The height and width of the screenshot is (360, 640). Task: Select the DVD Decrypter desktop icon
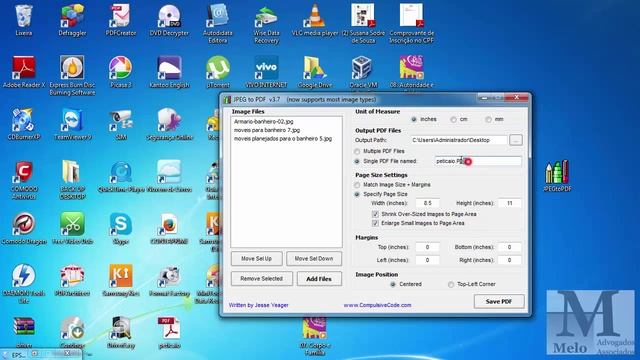169,20
